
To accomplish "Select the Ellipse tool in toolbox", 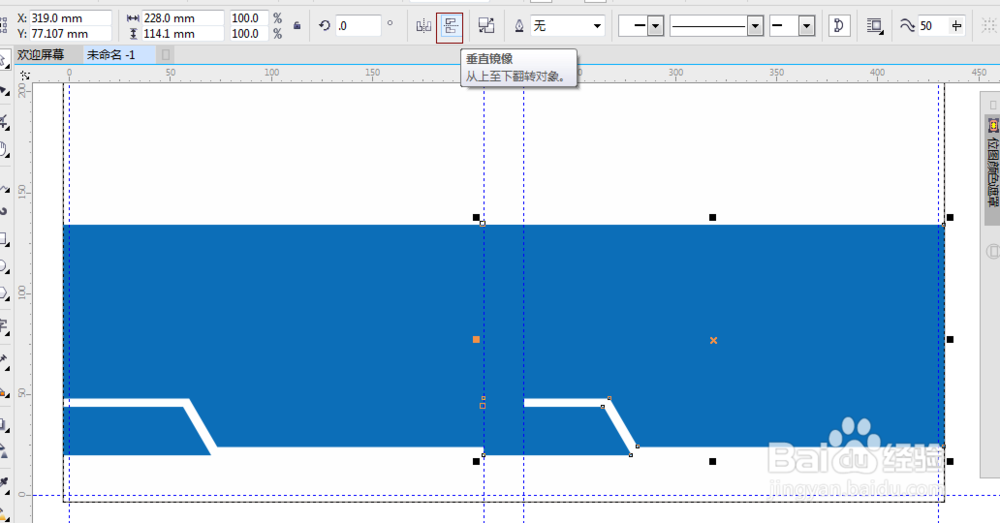I will (x=4, y=266).
